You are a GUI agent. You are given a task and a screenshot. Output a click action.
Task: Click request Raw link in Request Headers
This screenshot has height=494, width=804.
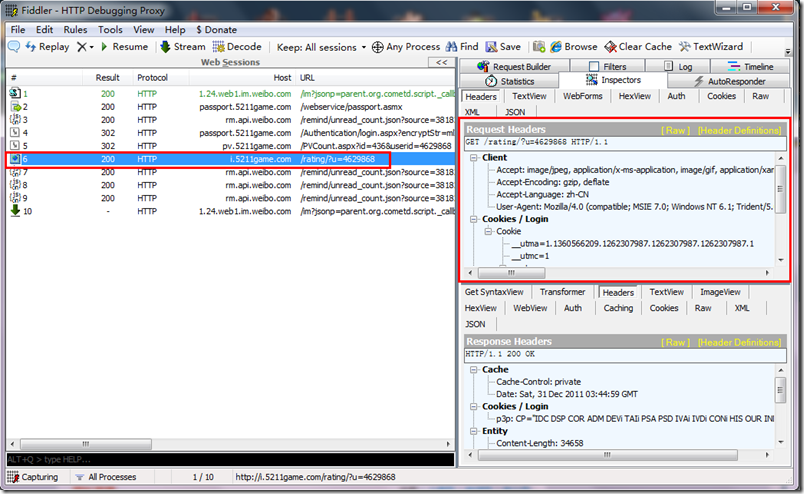click(675, 130)
